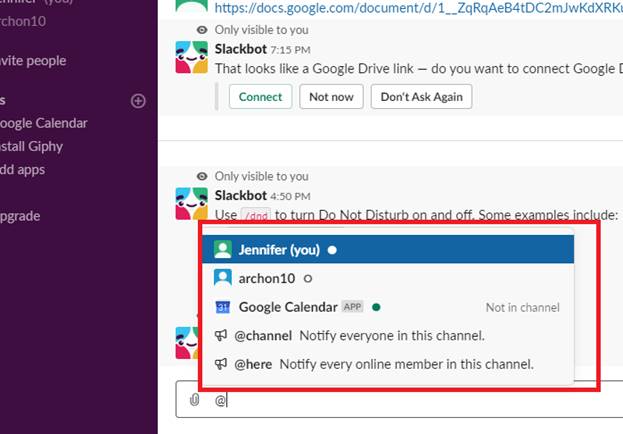
Task: Select archon10 in the mention list
Action: [x=388, y=278]
